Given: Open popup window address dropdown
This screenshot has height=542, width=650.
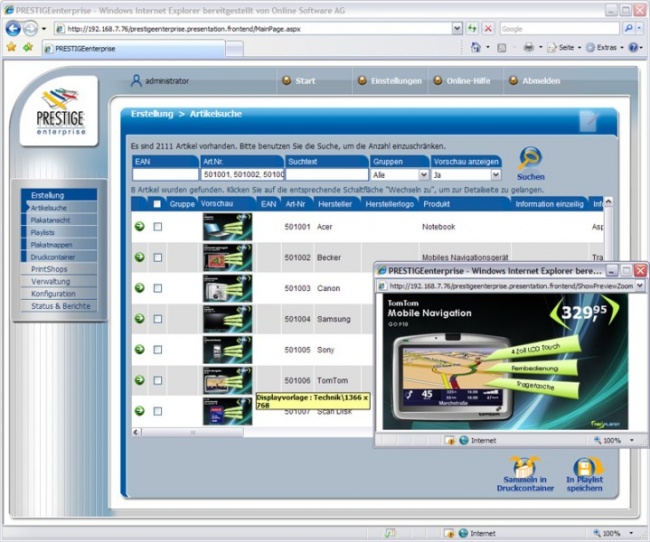Looking at the screenshot, I should [640, 285].
